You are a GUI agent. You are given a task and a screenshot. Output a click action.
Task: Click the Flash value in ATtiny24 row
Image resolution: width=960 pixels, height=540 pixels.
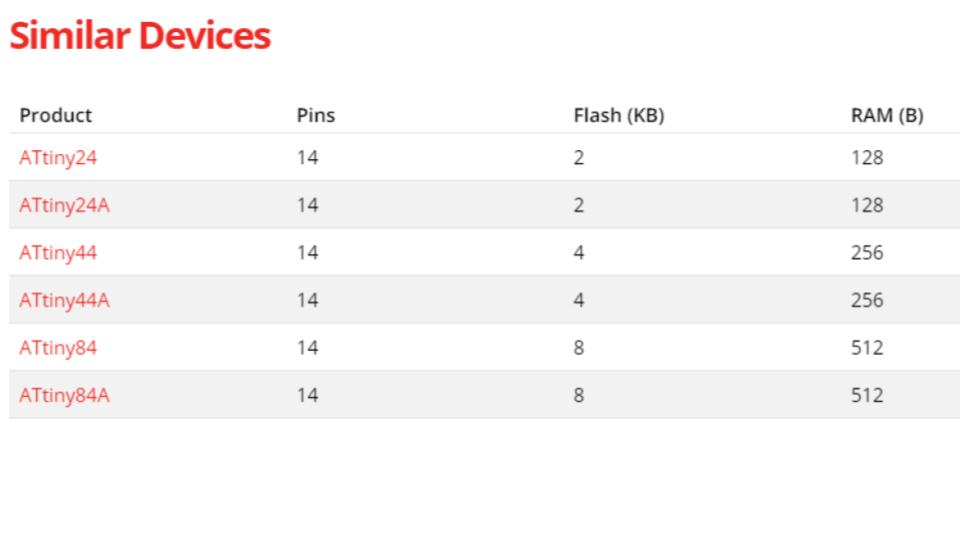(x=579, y=157)
